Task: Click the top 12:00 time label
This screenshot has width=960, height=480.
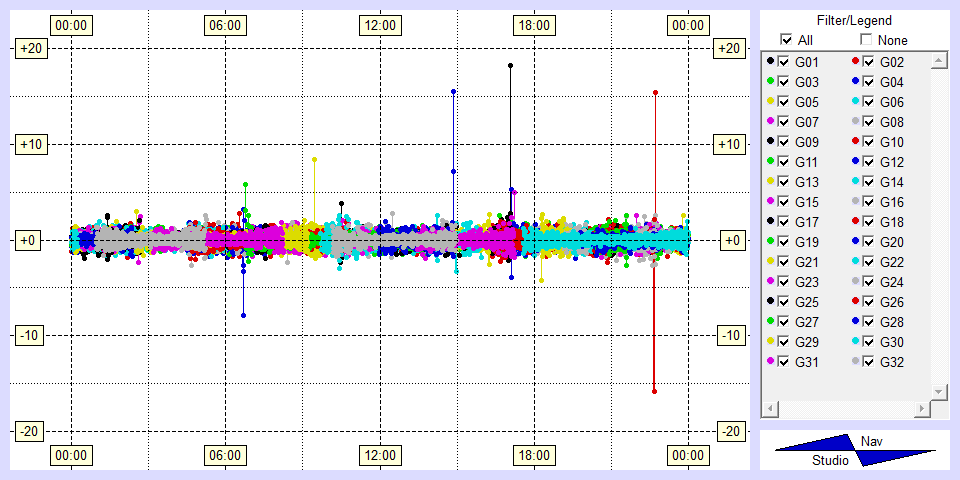Action: [379, 25]
